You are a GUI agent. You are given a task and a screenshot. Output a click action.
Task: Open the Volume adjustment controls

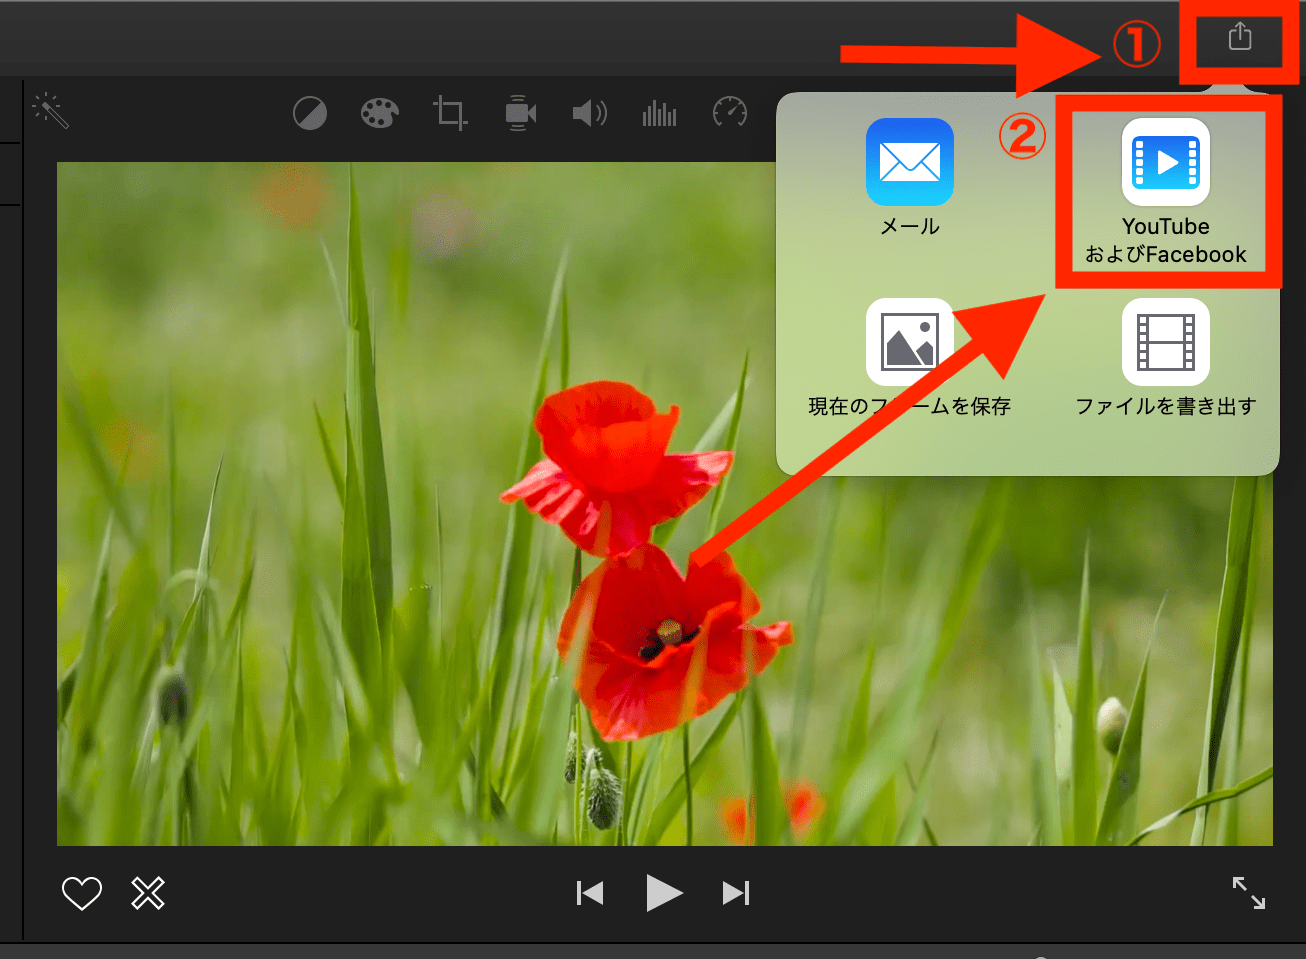(589, 113)
